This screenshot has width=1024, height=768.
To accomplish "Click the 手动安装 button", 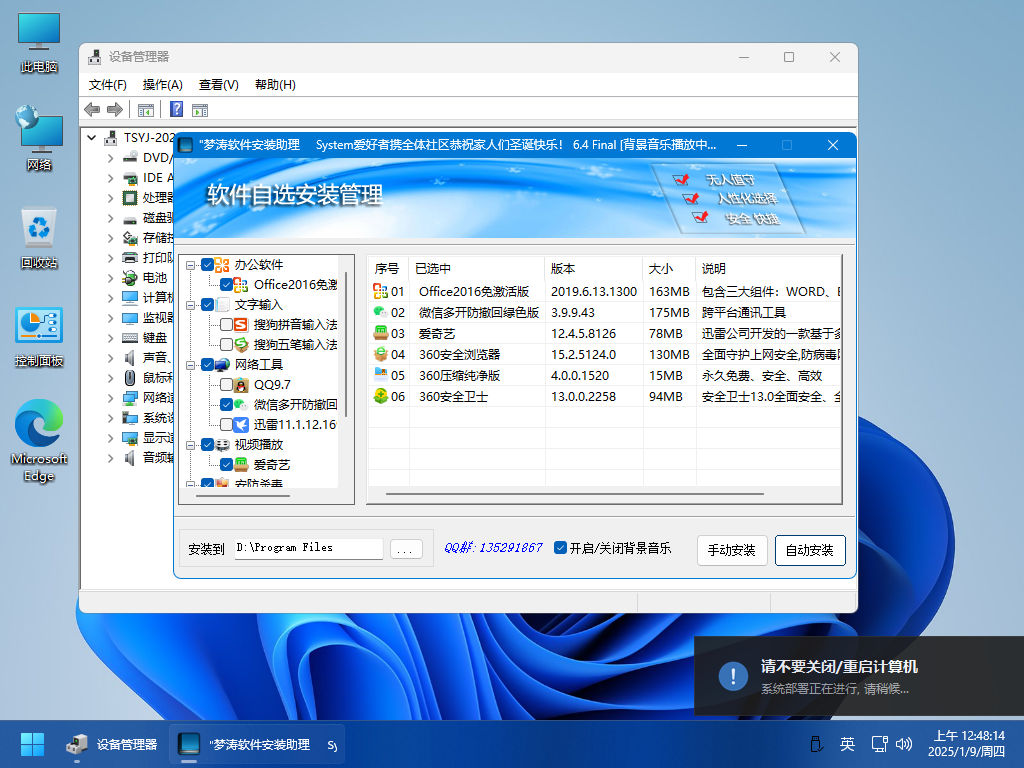I will click(x=732, y=550).
